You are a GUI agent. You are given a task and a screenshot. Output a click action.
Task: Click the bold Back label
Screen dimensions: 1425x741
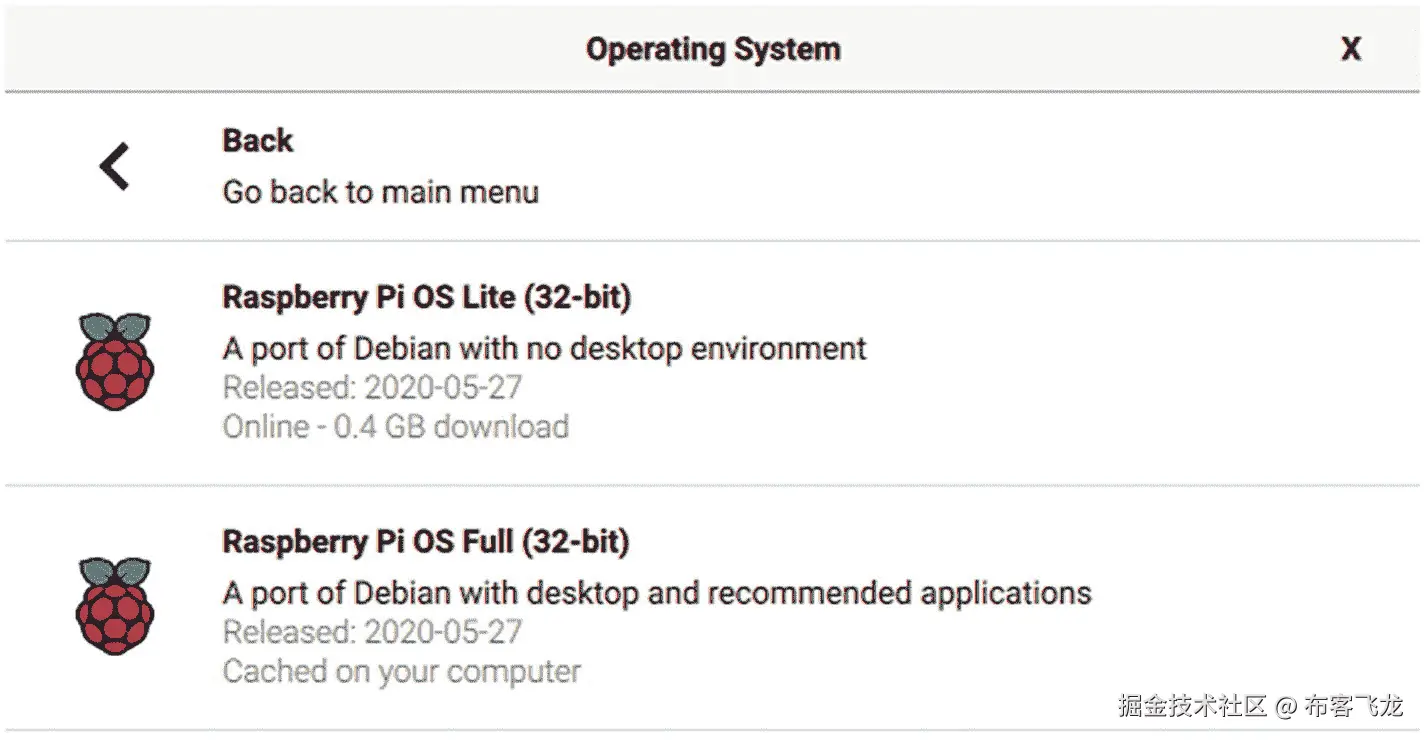[x=258, y=140]
